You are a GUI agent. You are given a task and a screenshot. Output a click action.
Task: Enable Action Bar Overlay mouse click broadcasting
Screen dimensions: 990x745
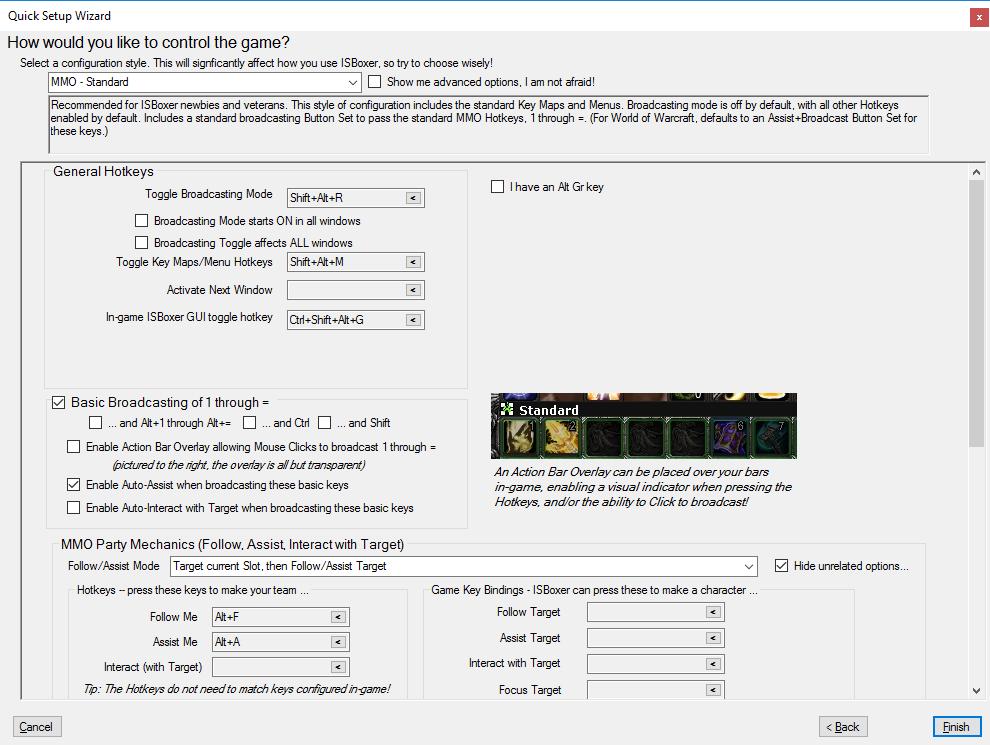tap(73, 447)
